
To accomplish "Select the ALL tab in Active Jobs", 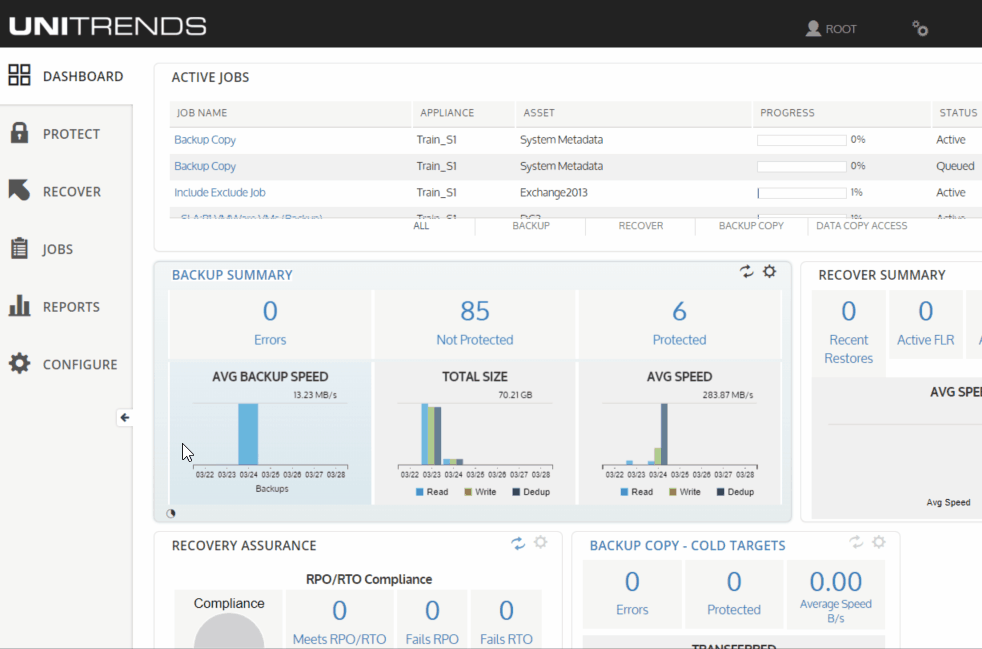I will click(421, 226).
